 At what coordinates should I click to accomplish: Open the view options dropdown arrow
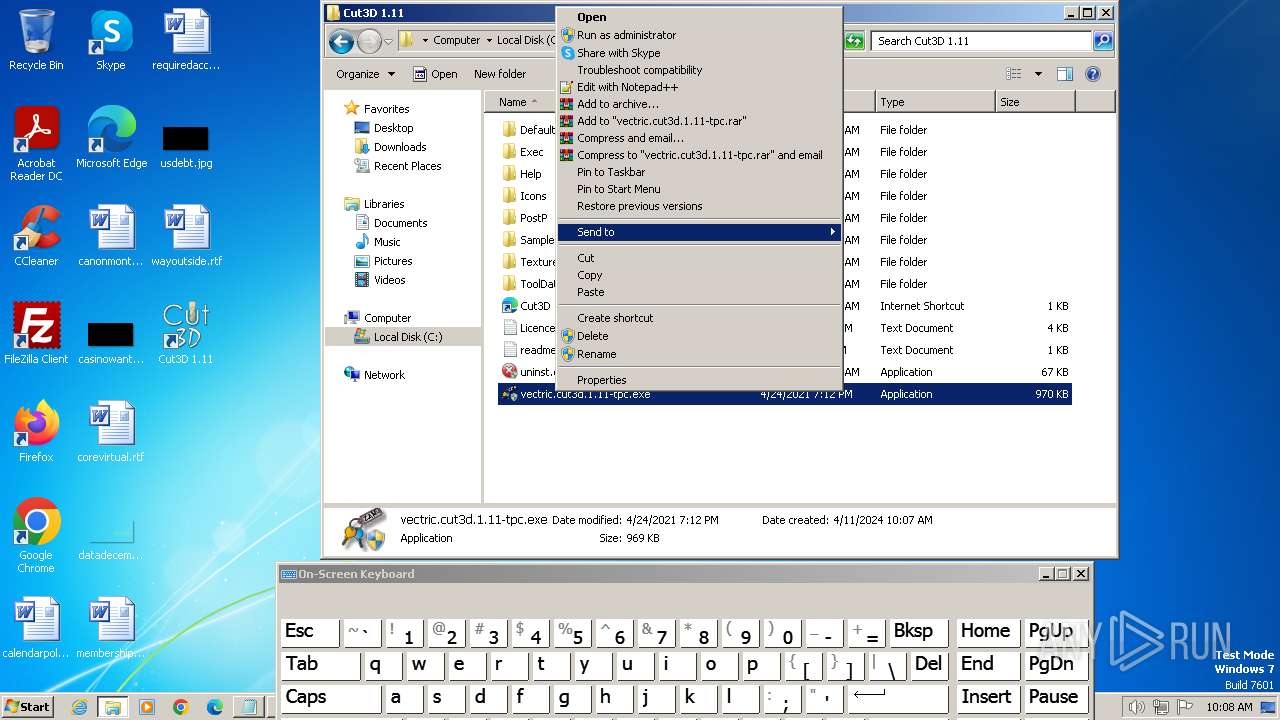(x=1038, y=74)
